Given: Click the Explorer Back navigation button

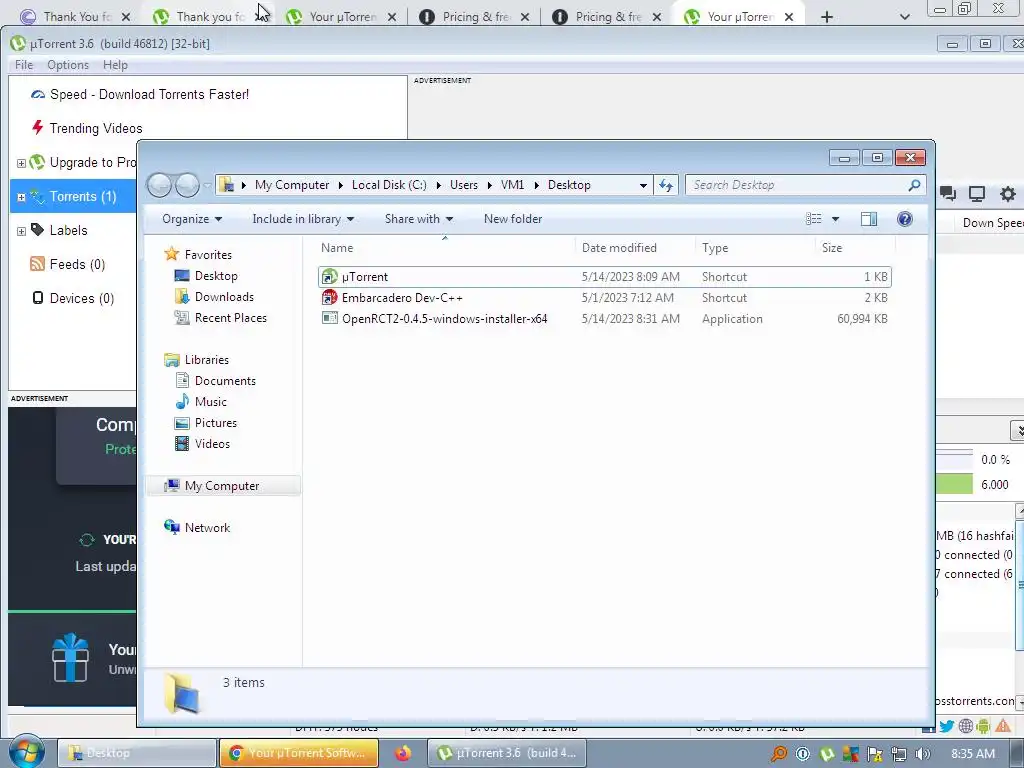Looking at the screenshot, I should pyautogui.click(x=159, y=185).
